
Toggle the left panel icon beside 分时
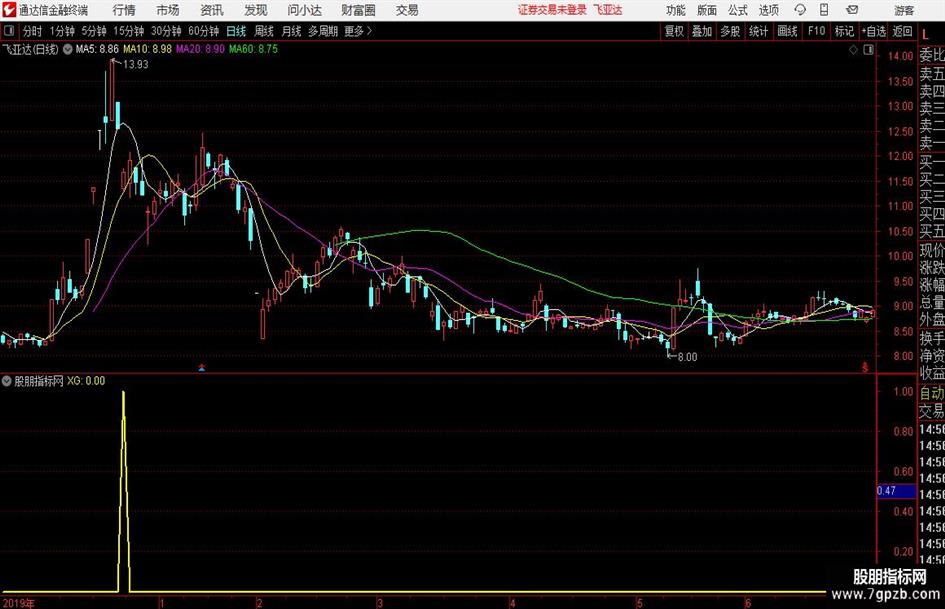(x=8, y=31)
